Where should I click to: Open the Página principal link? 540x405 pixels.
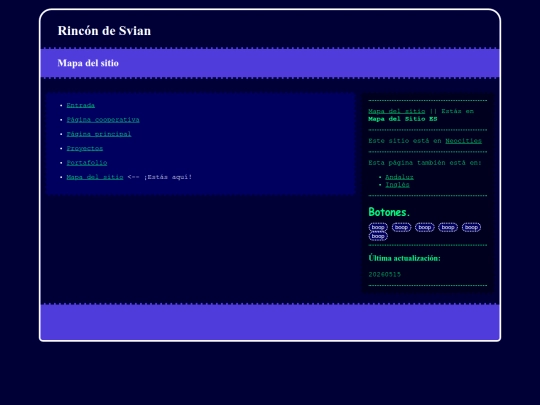[99, 134]
